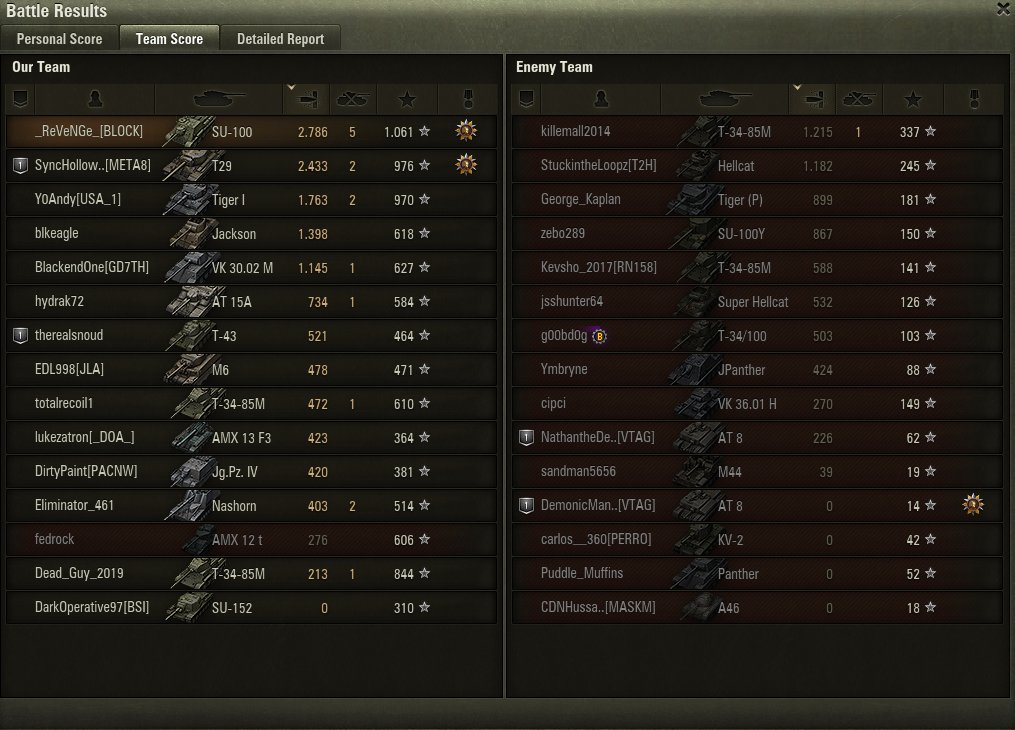This screenshot has width=1015, height=730.
Task: Select player blkeagle
Action: [56, 233]
